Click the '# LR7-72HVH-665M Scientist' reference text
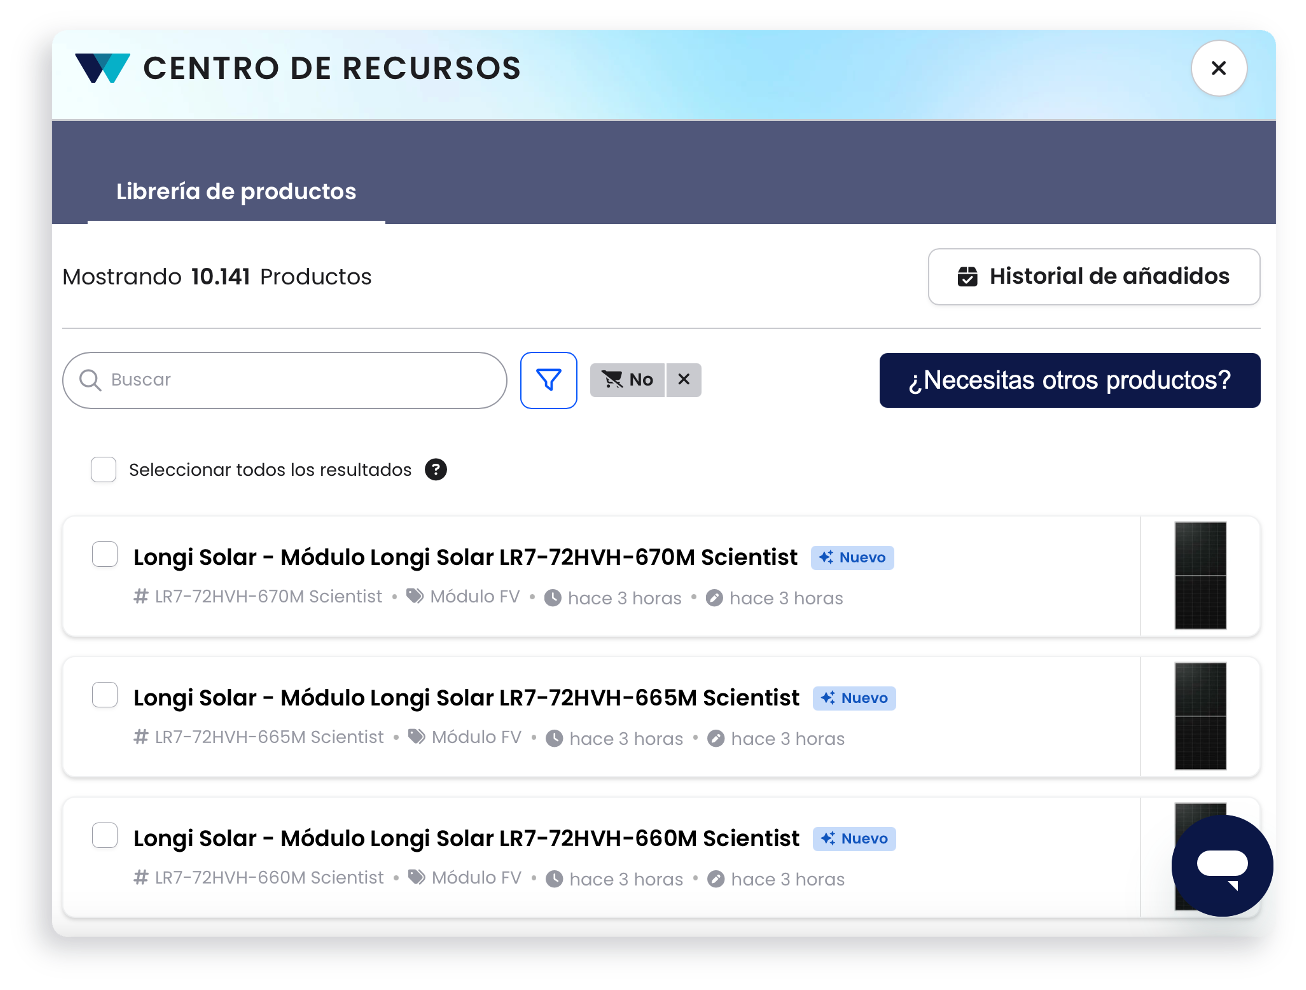 259,737
